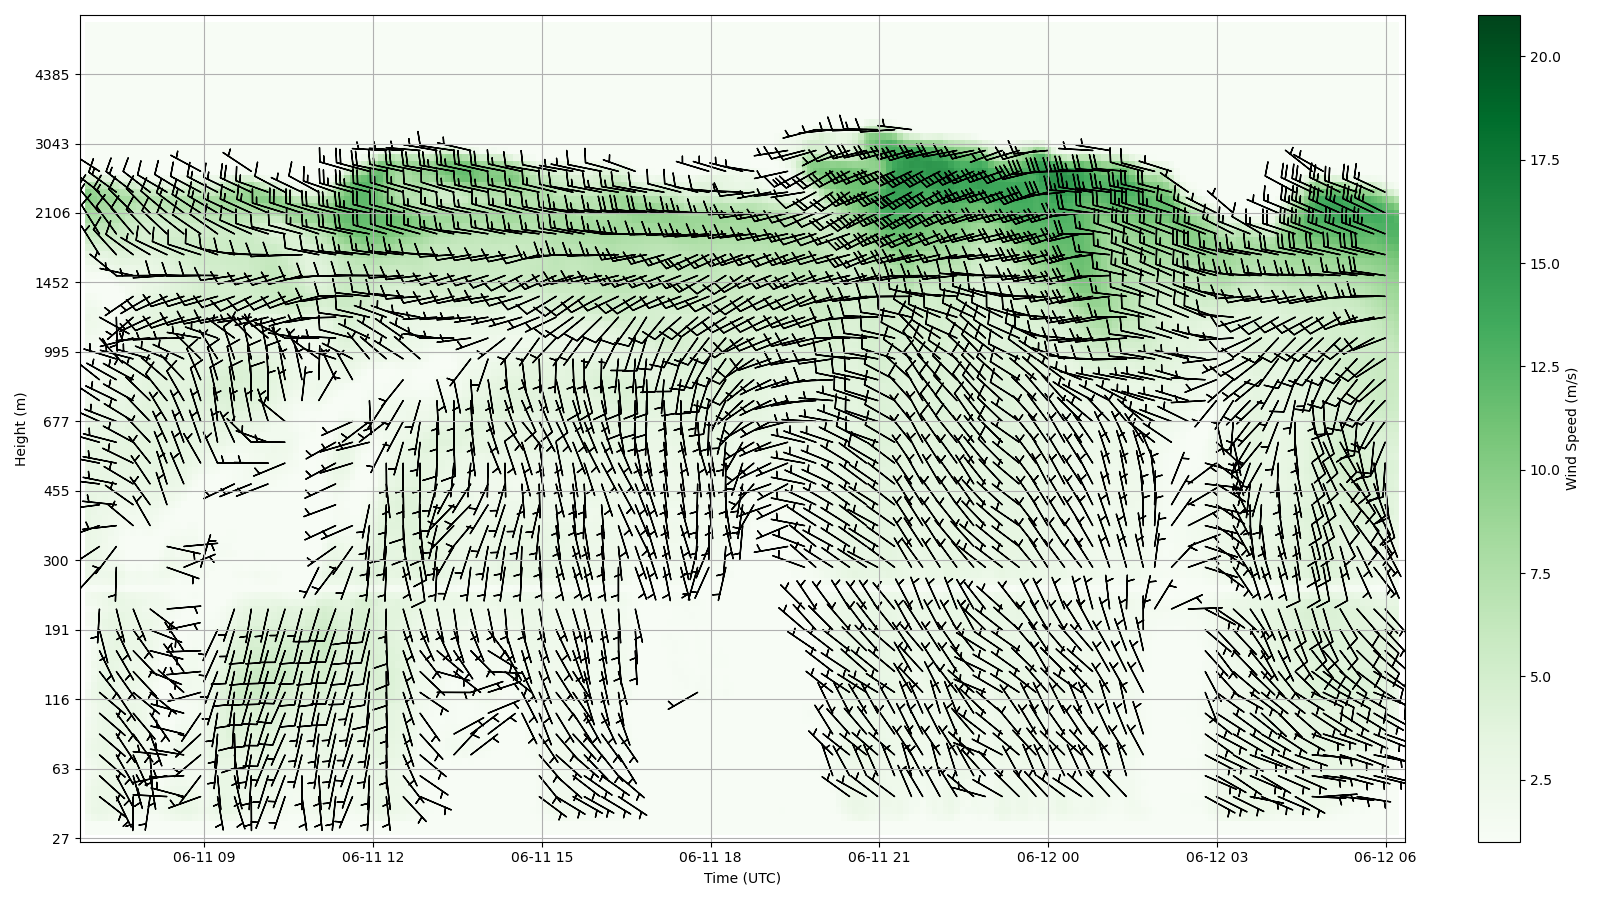Click the 'Height (m)' y-axis label
The image size is (1600, 900).
(x=20, y=429)
